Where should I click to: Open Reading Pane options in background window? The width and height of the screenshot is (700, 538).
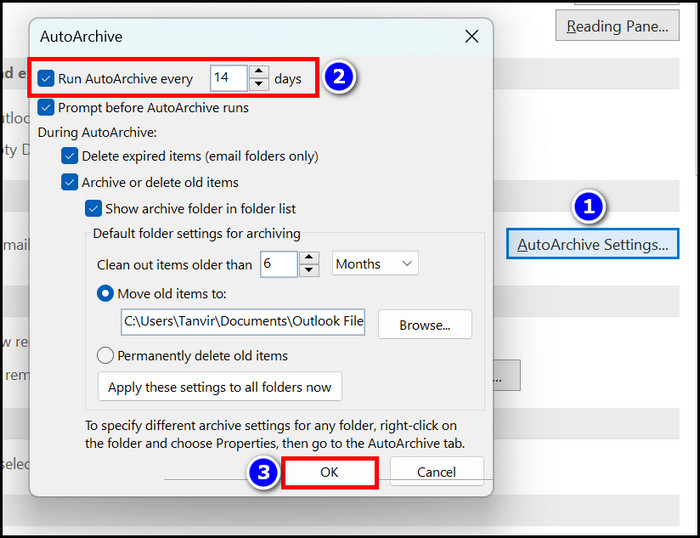(617, 26)
